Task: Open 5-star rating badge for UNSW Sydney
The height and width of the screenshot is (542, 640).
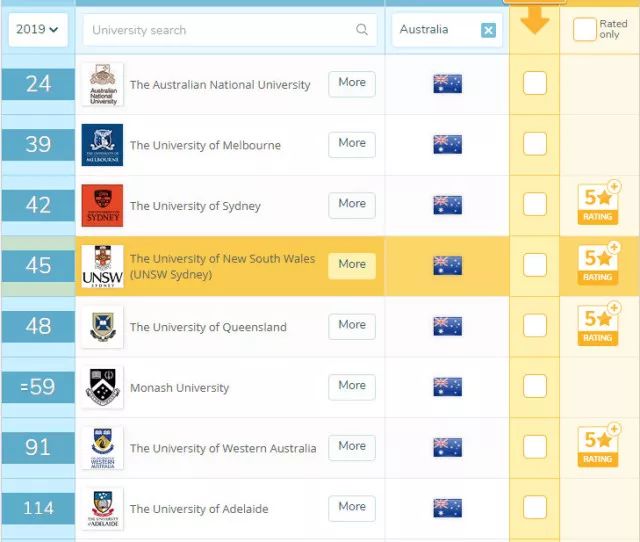Action: pyautogui.click(x=598, y=263)
